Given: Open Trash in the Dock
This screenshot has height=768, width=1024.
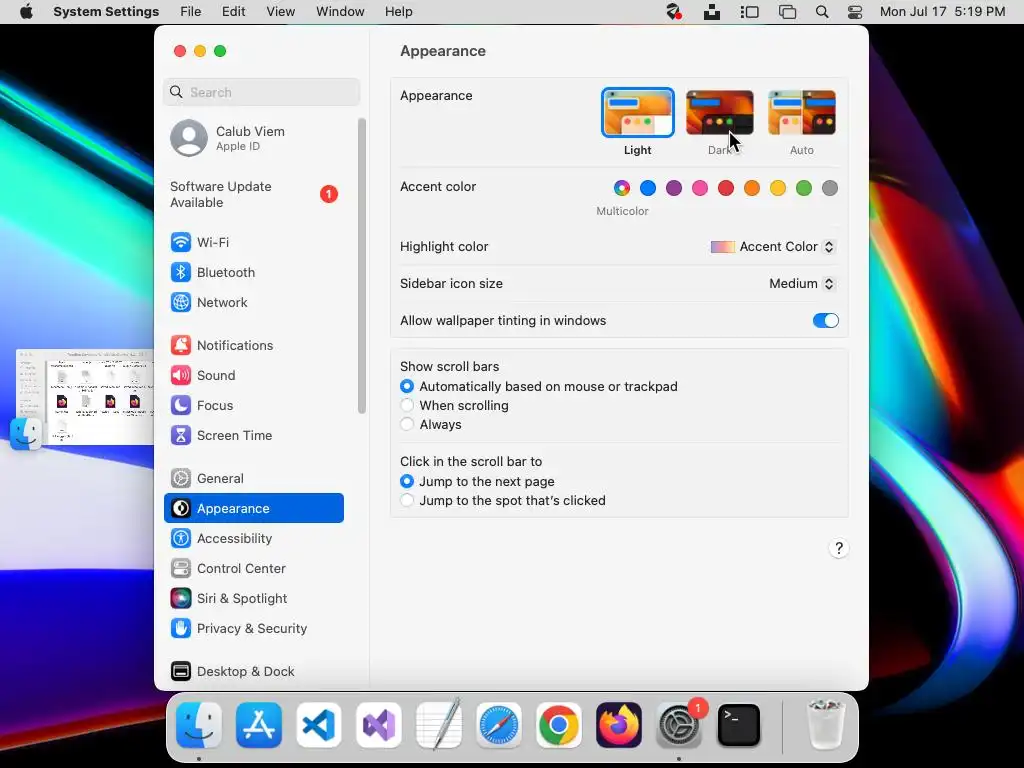Looking at the screenshot, I should coord(825,724).
